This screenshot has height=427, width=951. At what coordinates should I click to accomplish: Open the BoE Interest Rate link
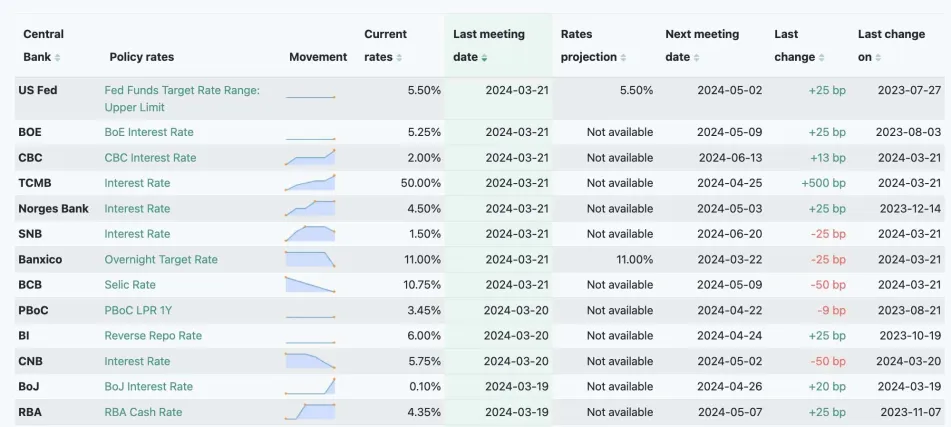[149, 132]
